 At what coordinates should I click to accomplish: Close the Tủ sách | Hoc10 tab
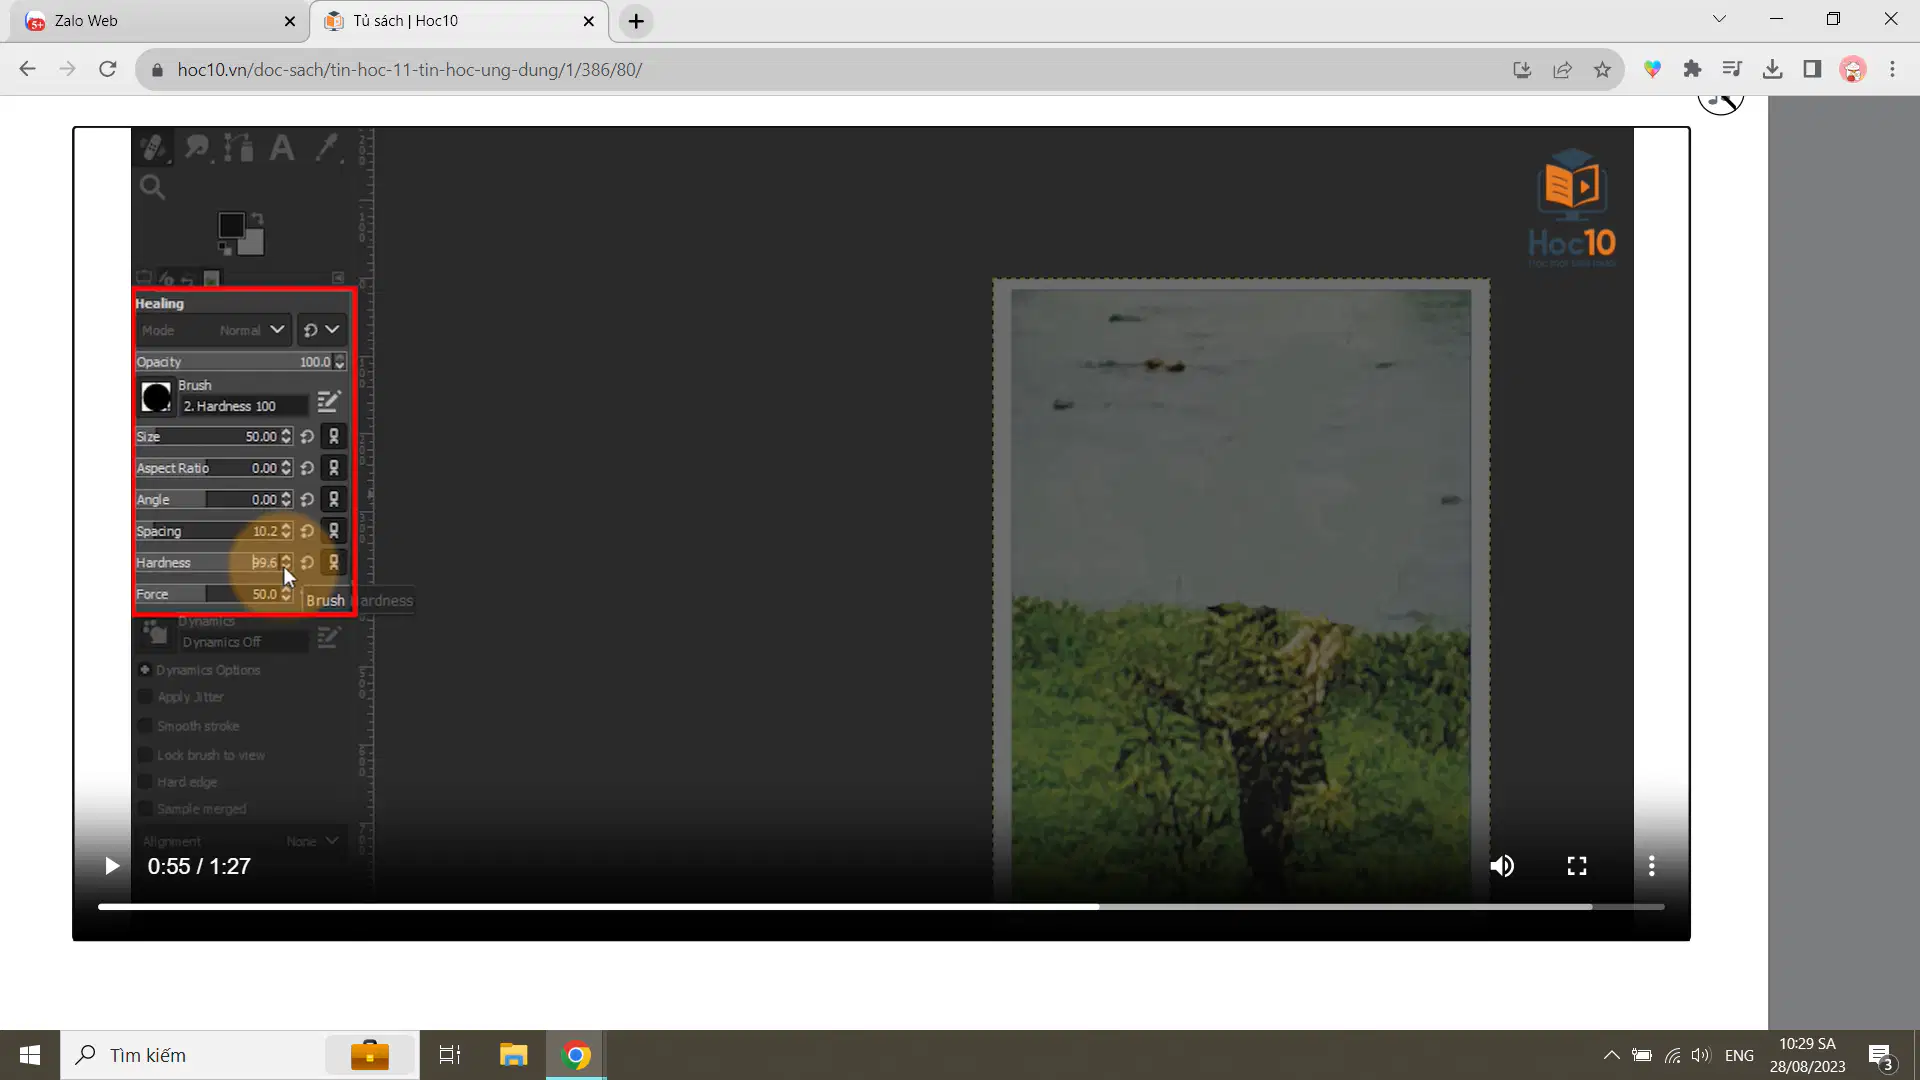coord(589,21)
